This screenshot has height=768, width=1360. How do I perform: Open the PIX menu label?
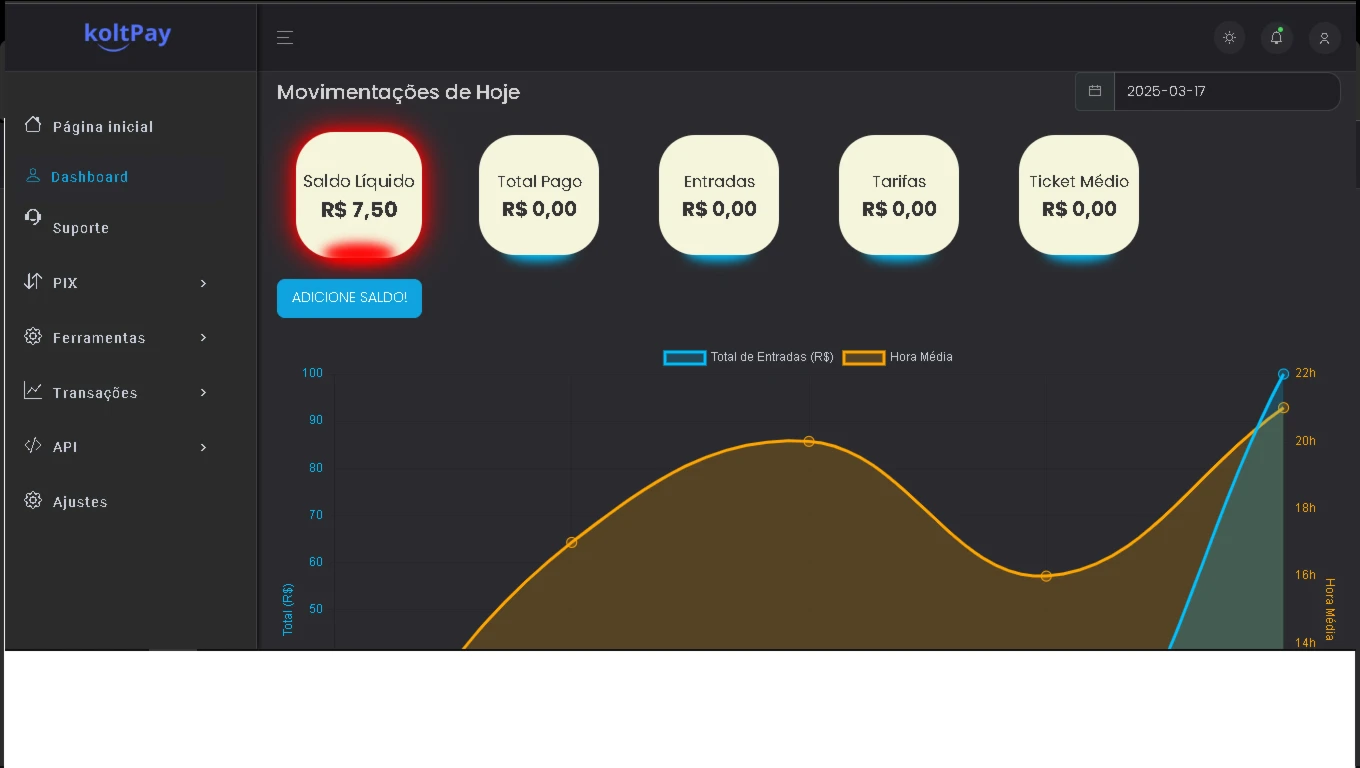coord(65,283)
